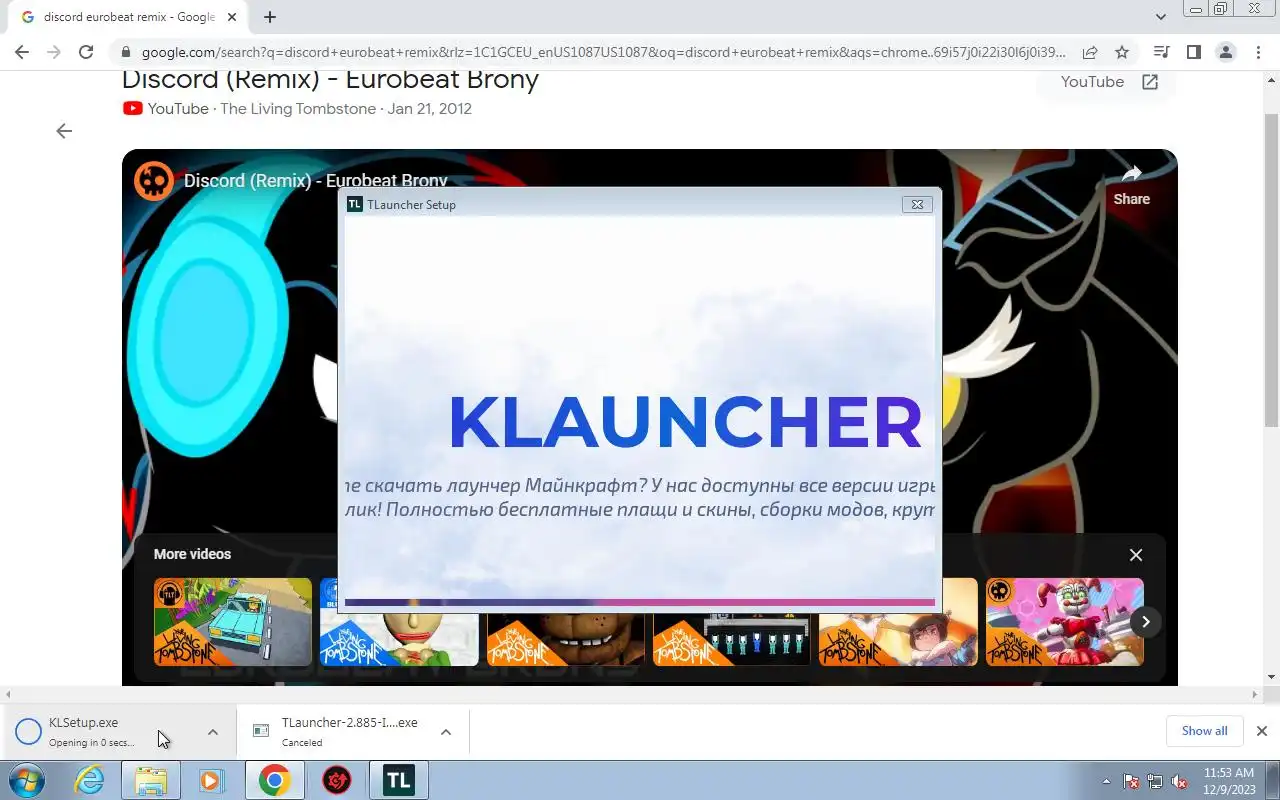The width and height of the screenshot is (1280, 800).
Task: Click the canceled TLauncher-2.885 download item
Action: click(x=340, y=732)
